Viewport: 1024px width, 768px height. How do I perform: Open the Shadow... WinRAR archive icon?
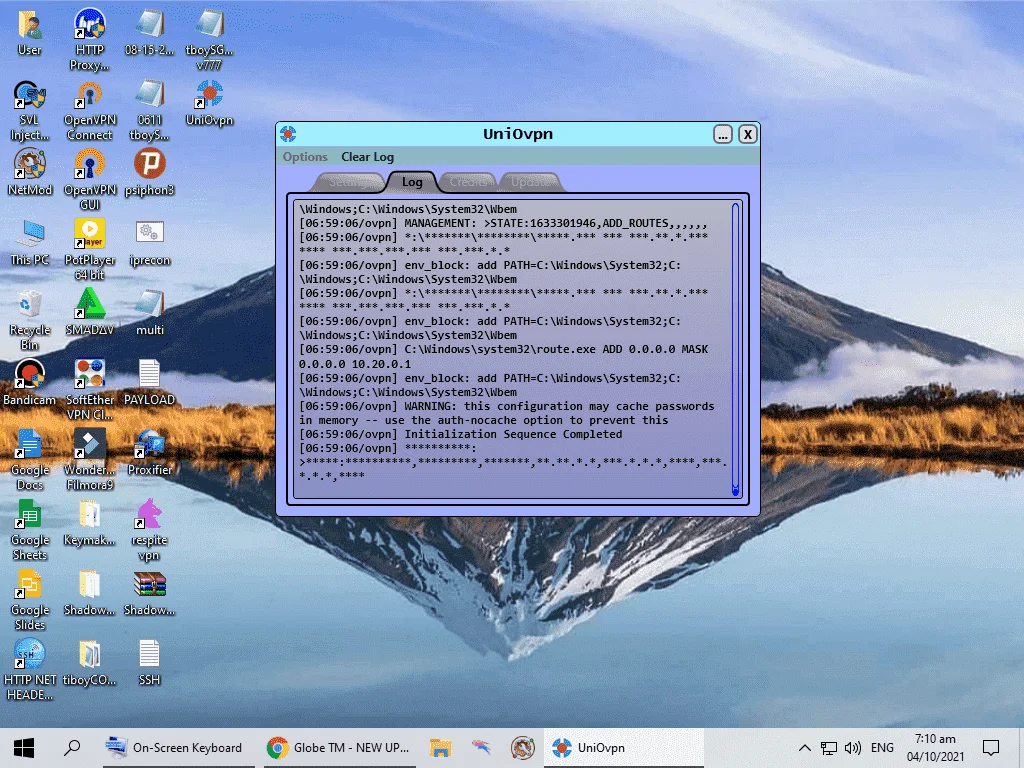[x=150, y=593]
